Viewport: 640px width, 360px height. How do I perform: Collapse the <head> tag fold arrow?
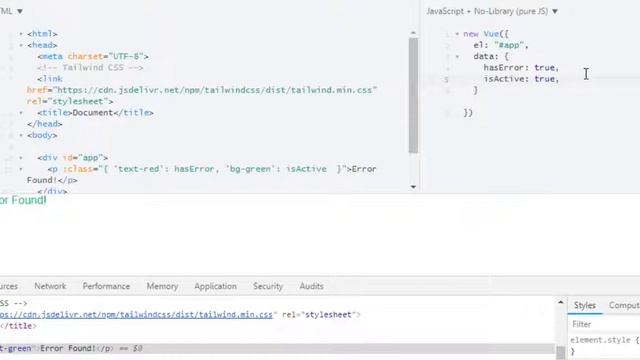tap(21, 45)
